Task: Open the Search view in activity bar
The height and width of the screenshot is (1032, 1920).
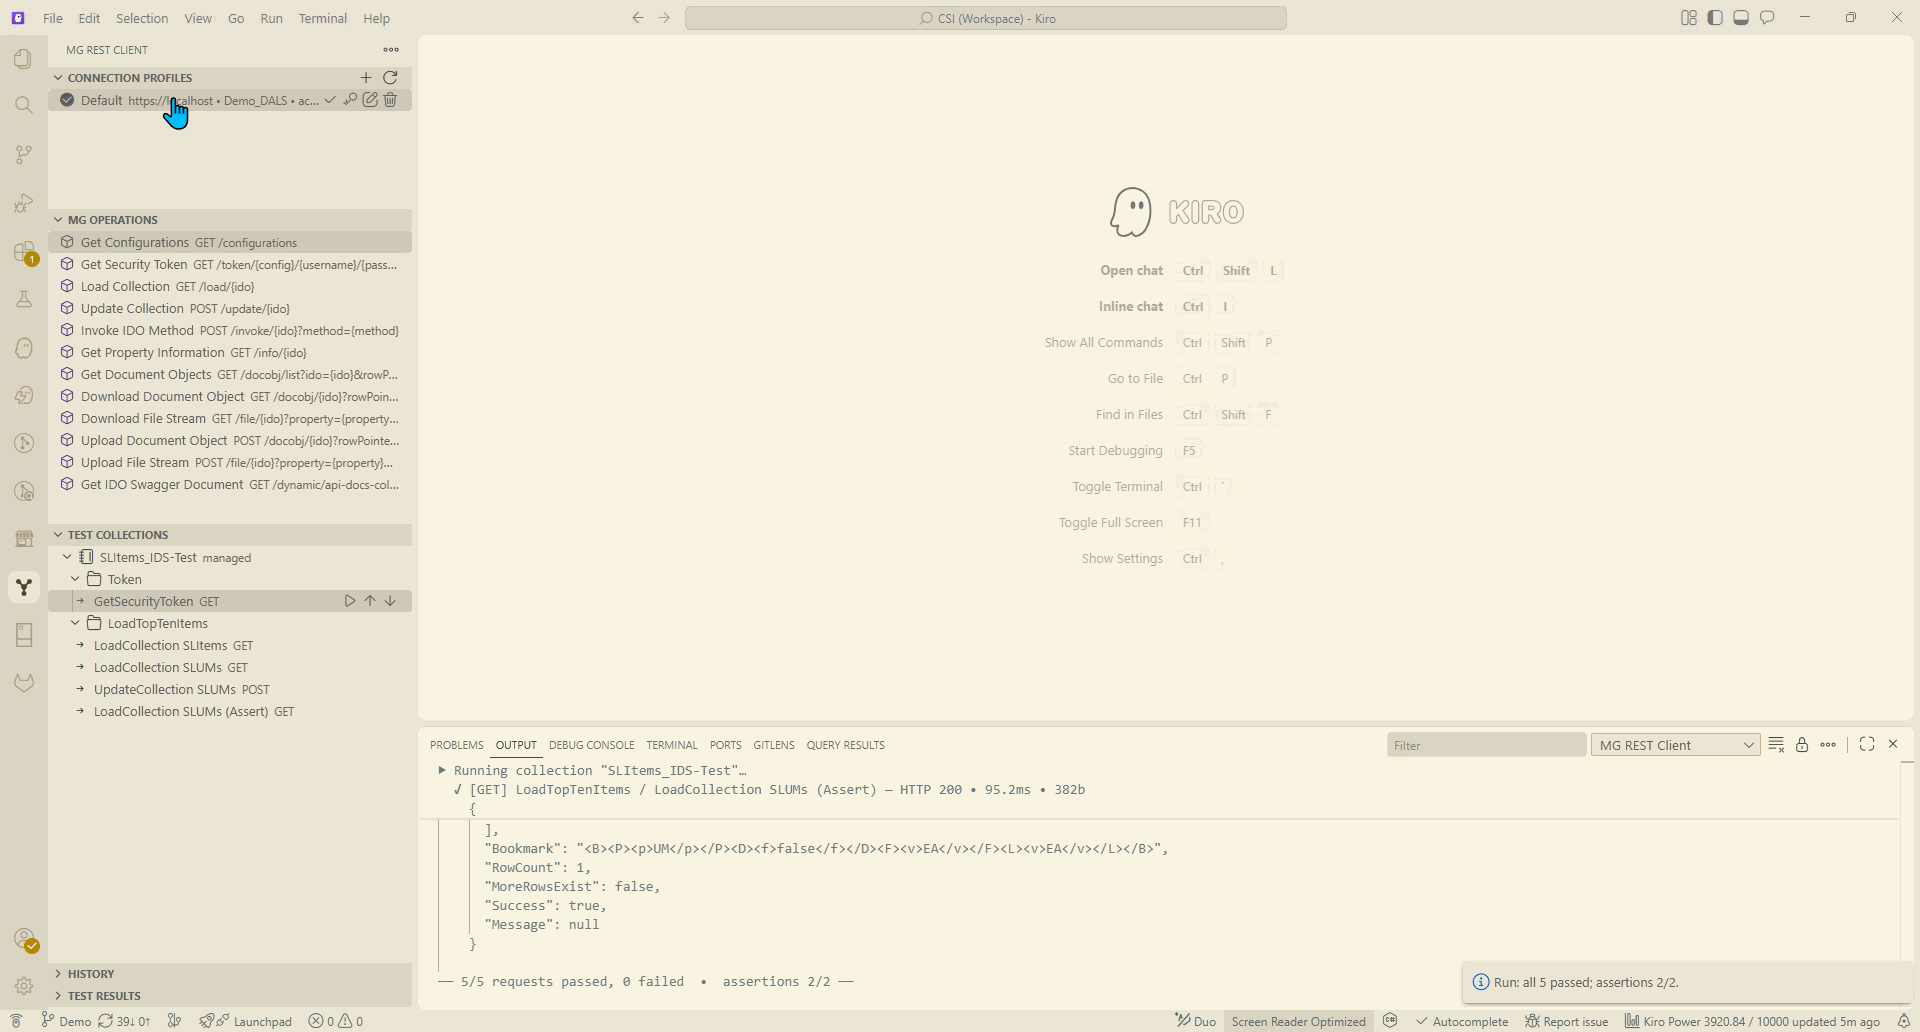Action: tap(24, 105)
